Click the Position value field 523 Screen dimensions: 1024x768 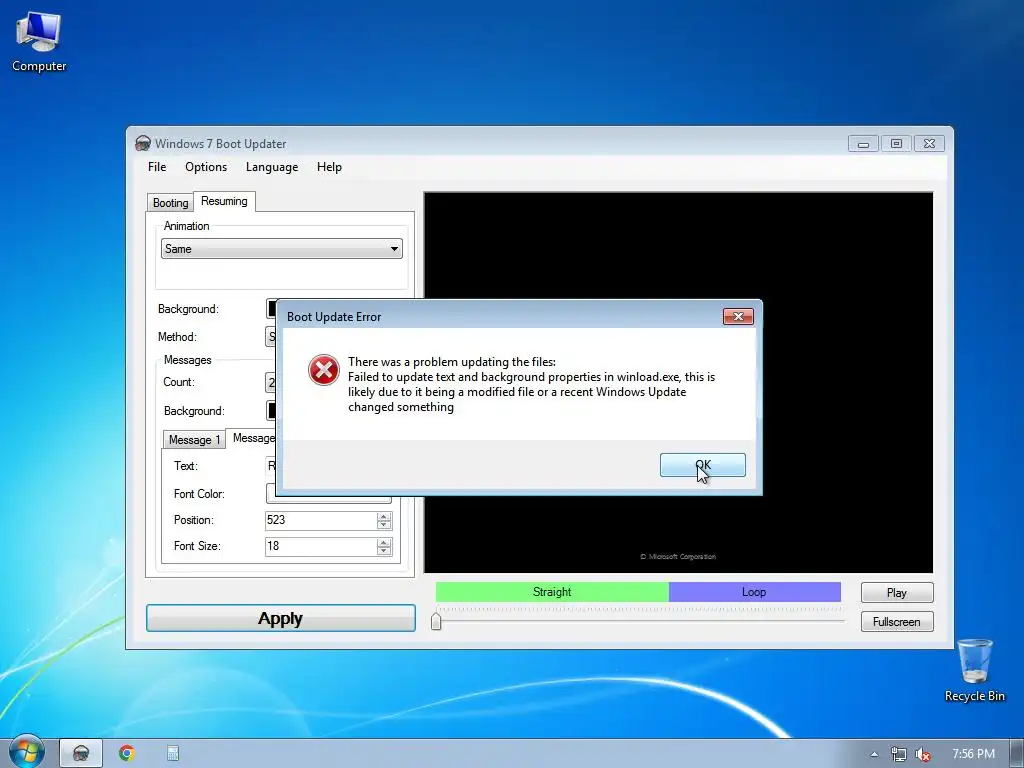[x=321, y=520]
